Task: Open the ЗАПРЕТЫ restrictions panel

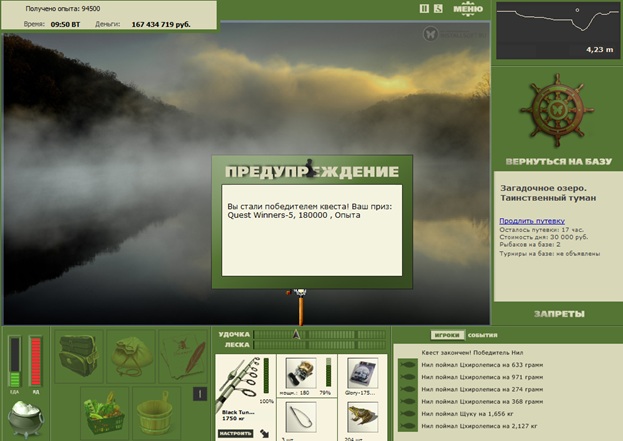Action: coord(559,314)
